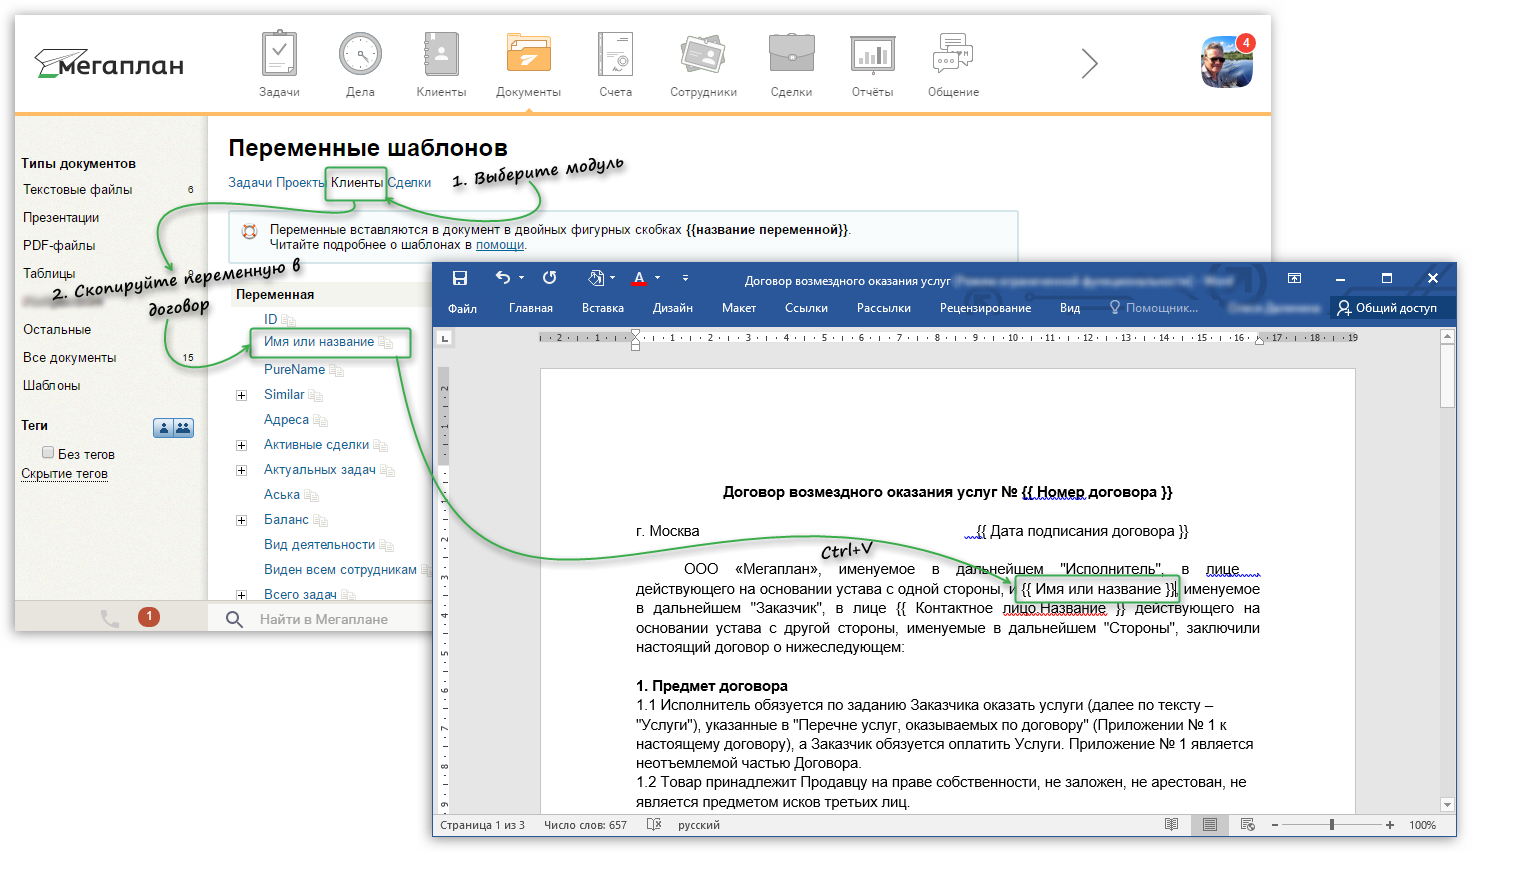Open the user avatar with notification badge
The width and height of the screenshot is (1516, 885).
(1226, 62)
